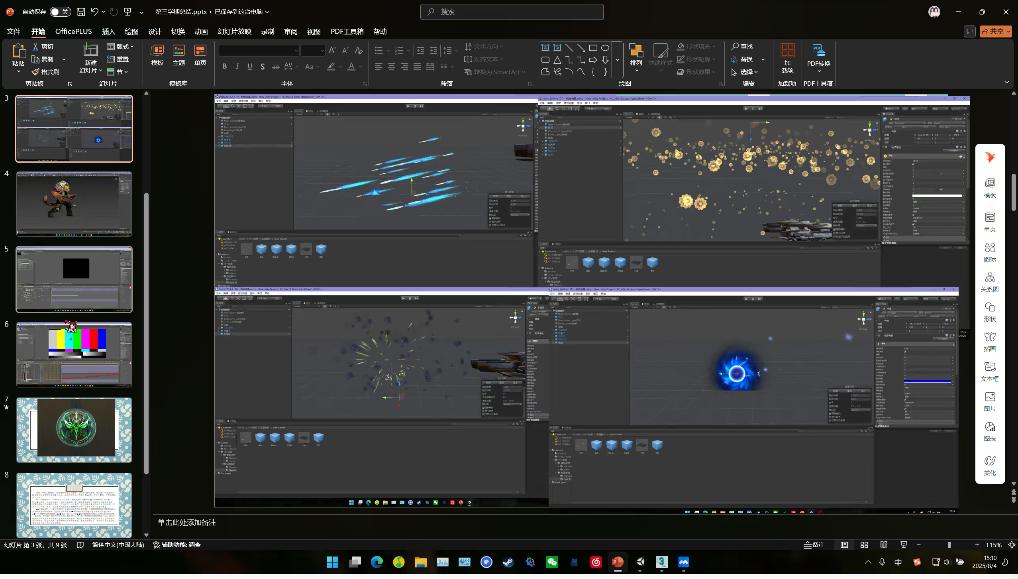Toggle Bold text formatting
Image resolution: width=1018 pixels, height=579 pixels.
(x=224, y=67)
